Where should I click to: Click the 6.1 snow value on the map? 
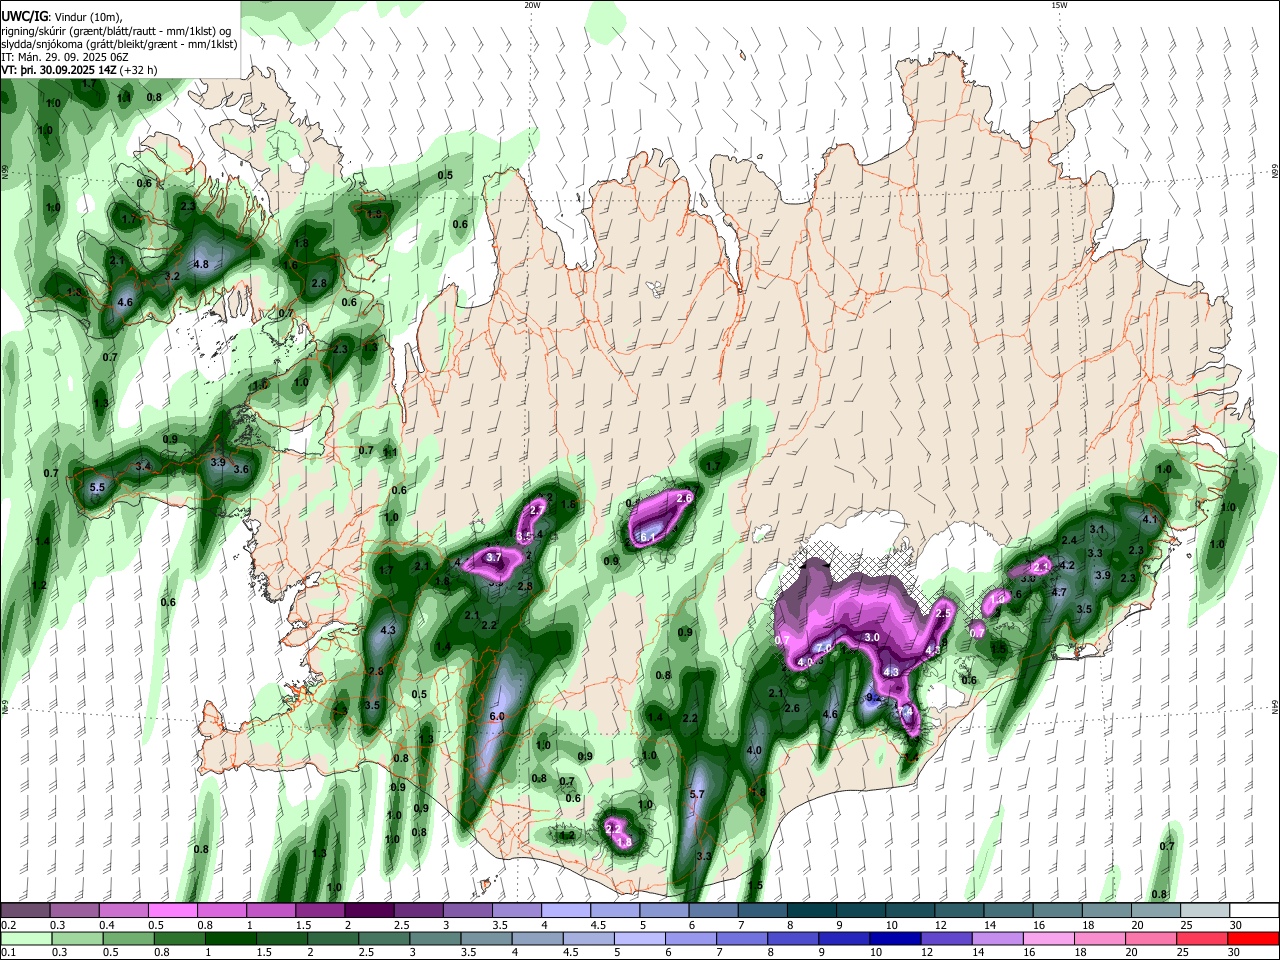point(647,537)
